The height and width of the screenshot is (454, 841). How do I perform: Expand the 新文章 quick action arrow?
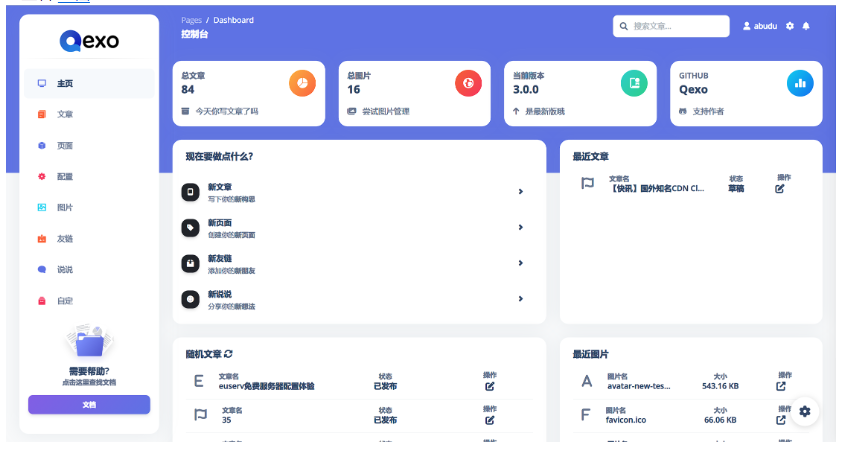tap(520, 192)
